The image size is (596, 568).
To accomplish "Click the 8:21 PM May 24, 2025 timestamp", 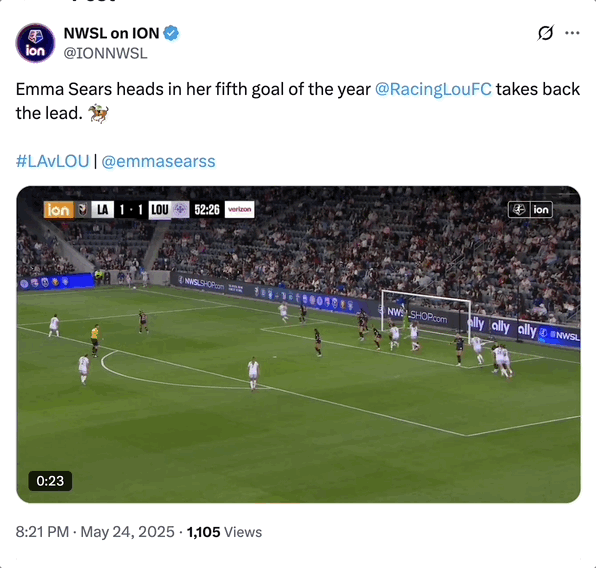I will 95,532.
